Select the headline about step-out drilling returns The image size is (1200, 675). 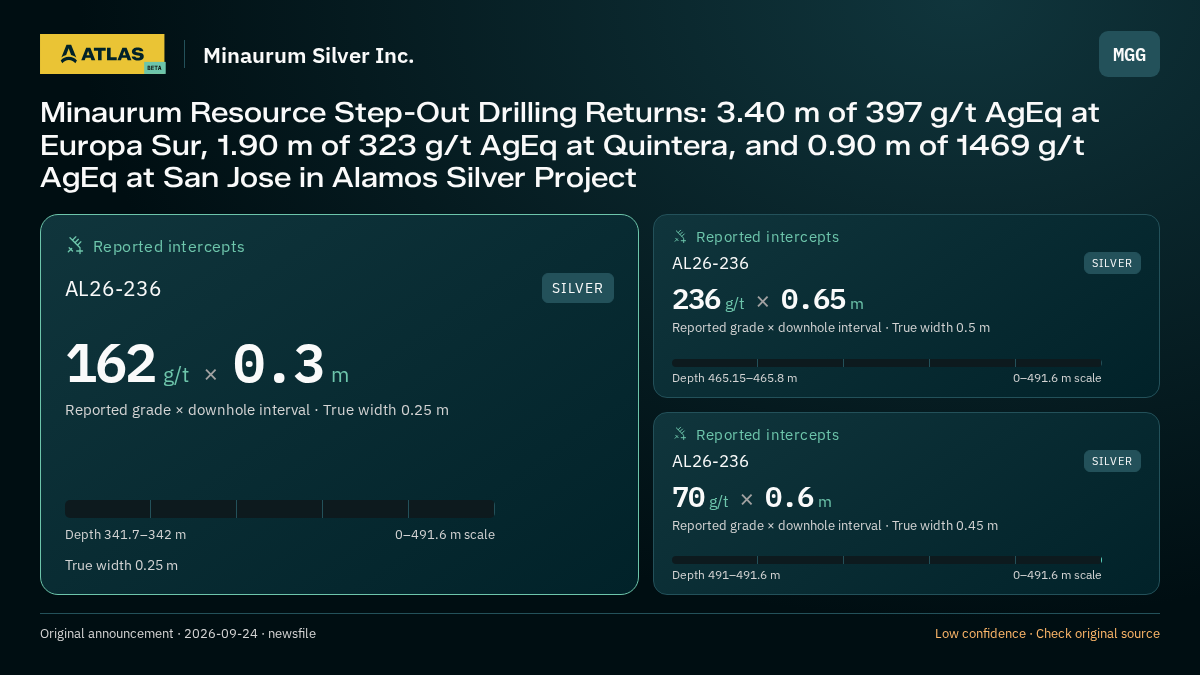tap(570, 145)
